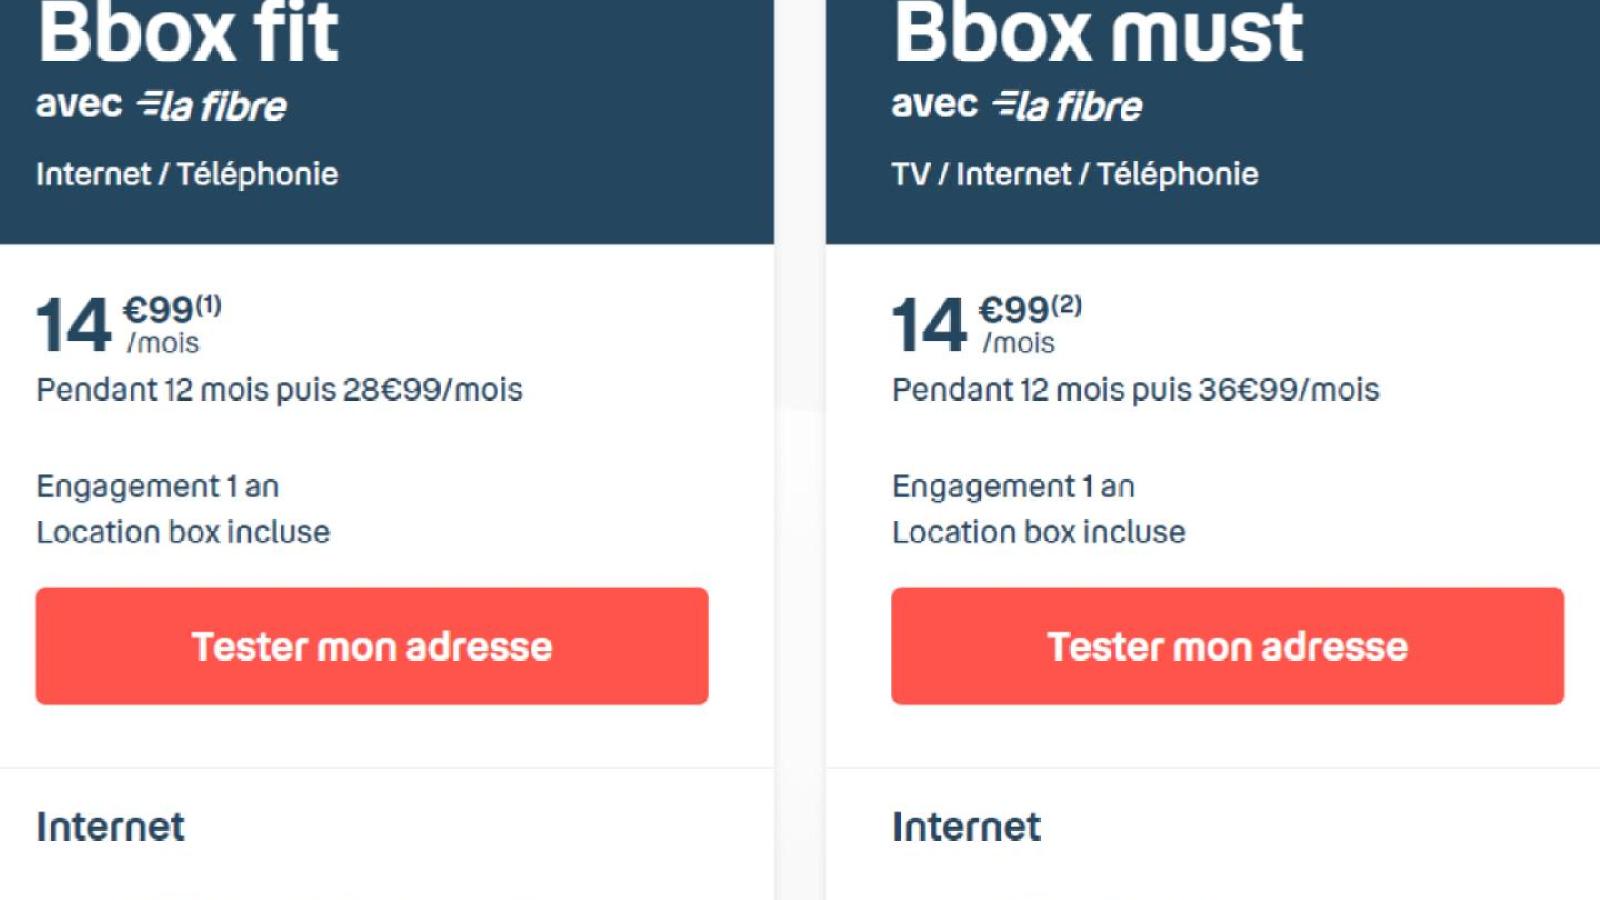Click 'Tester mon adresse' for Bbox fit

click(372, 646)
